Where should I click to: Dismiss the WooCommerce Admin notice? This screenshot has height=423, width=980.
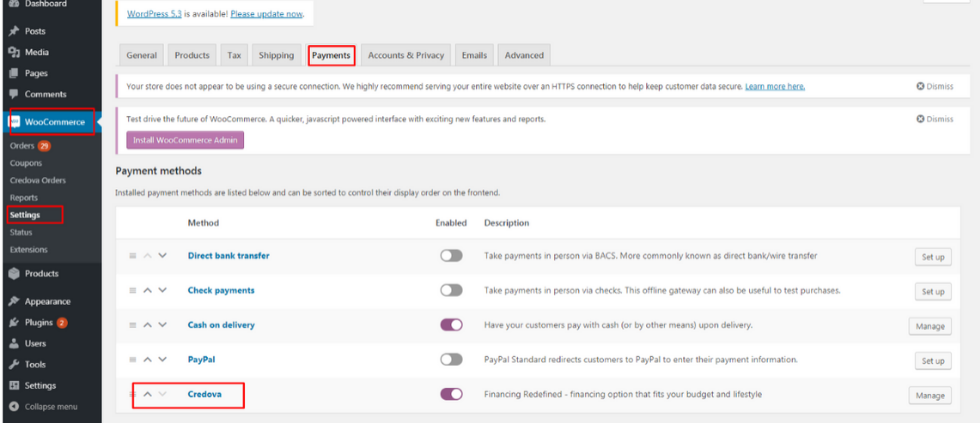pos(934,119)
